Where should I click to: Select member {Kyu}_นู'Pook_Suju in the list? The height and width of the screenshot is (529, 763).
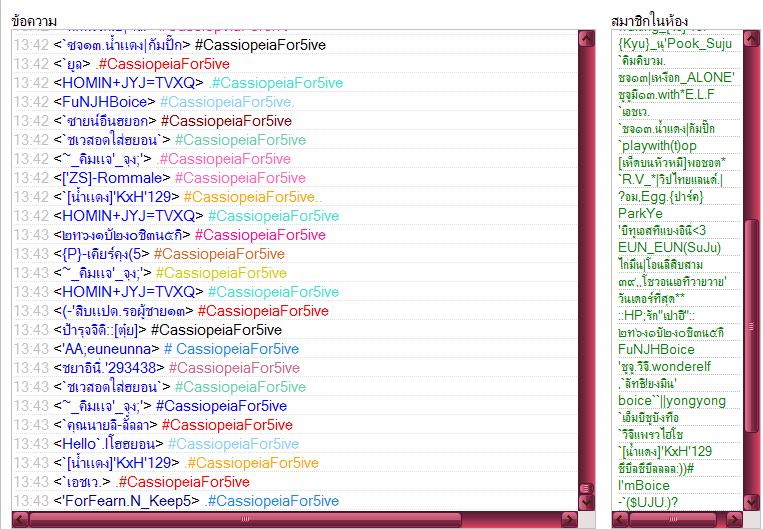677,44
